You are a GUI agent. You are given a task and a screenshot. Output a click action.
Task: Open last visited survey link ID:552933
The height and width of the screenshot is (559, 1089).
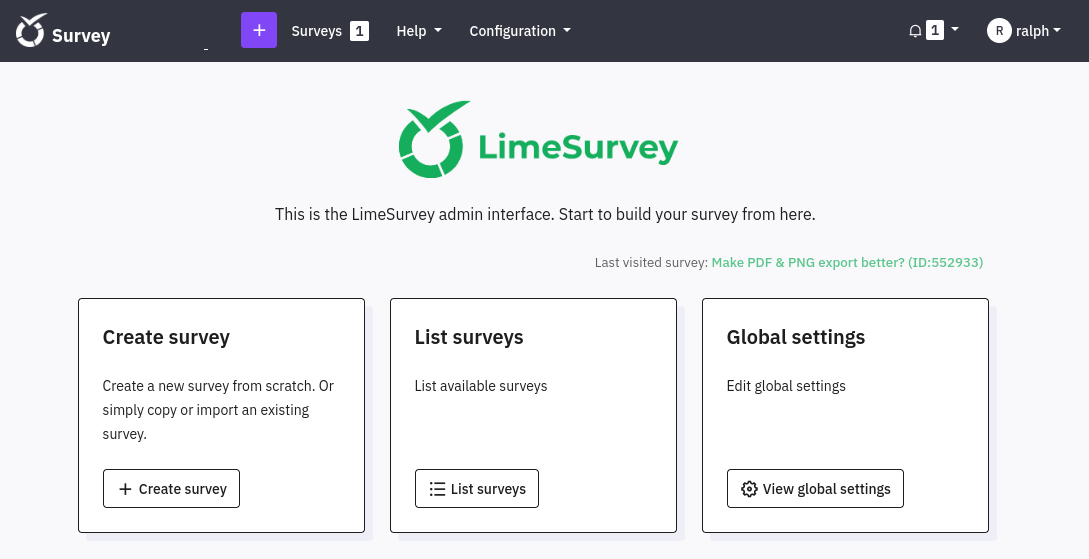(x=847, y=262)
